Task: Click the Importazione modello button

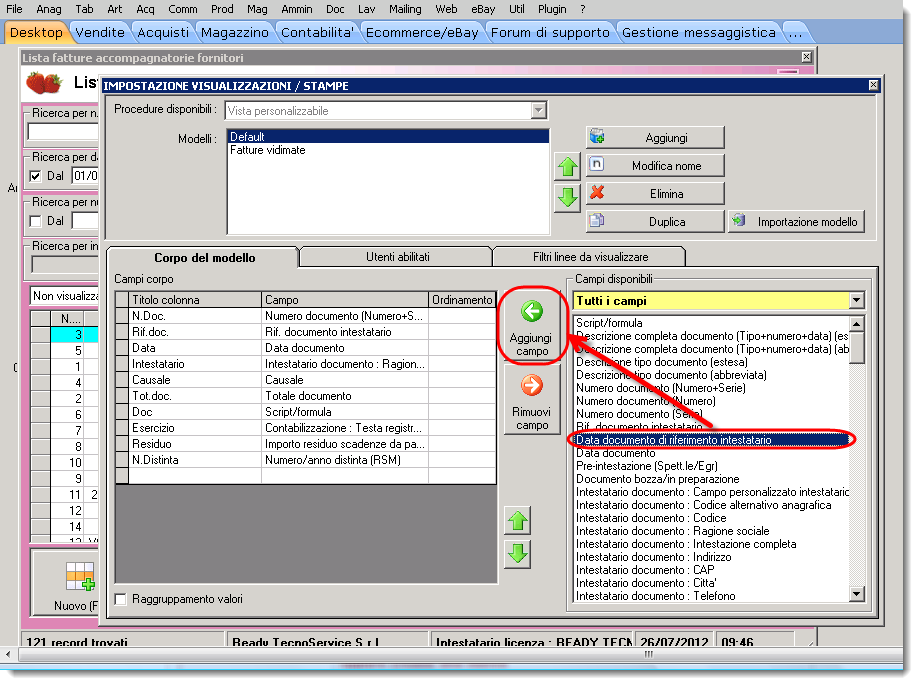Action: [796, 221]
